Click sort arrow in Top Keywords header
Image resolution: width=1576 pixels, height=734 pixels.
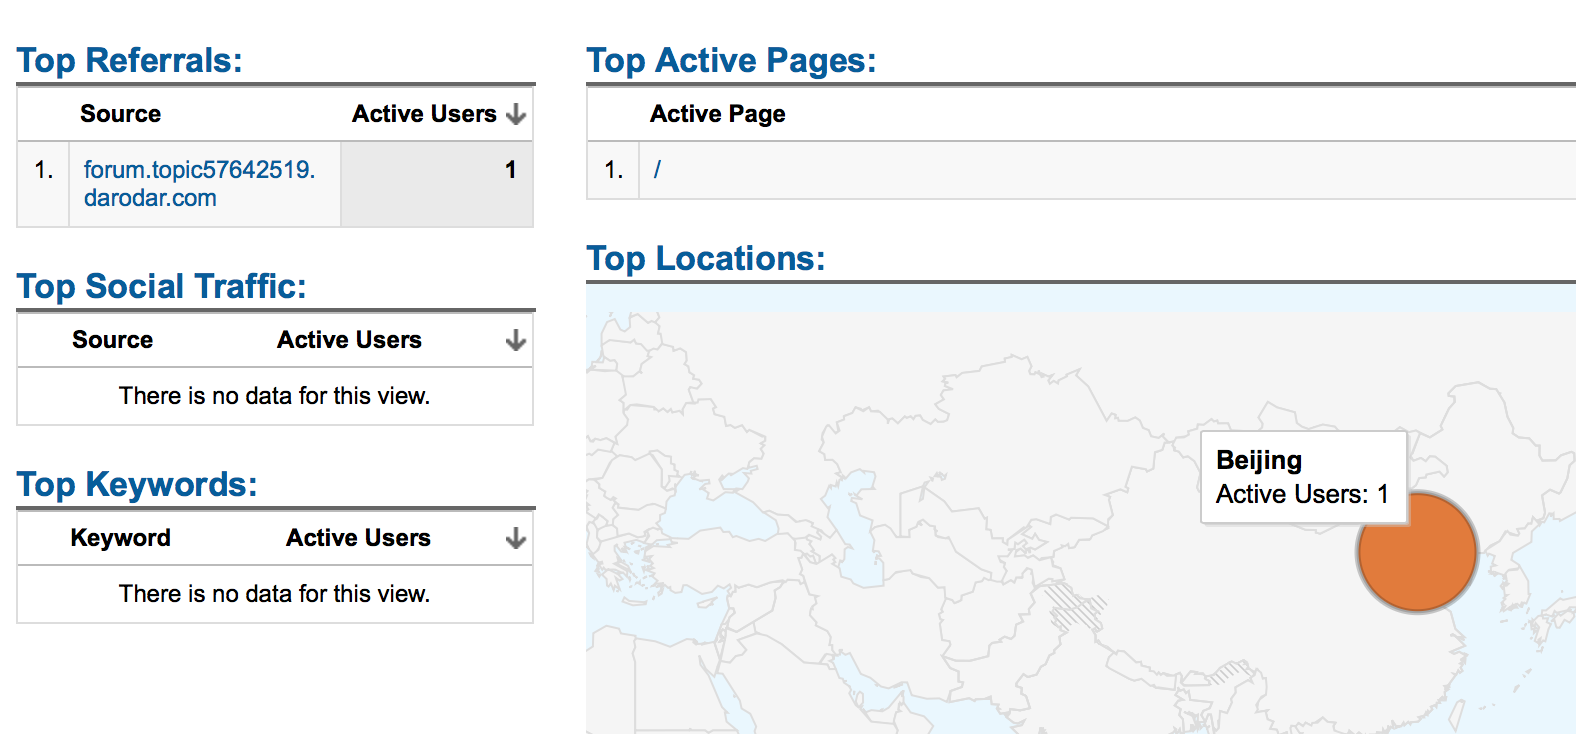pos(516,538)
